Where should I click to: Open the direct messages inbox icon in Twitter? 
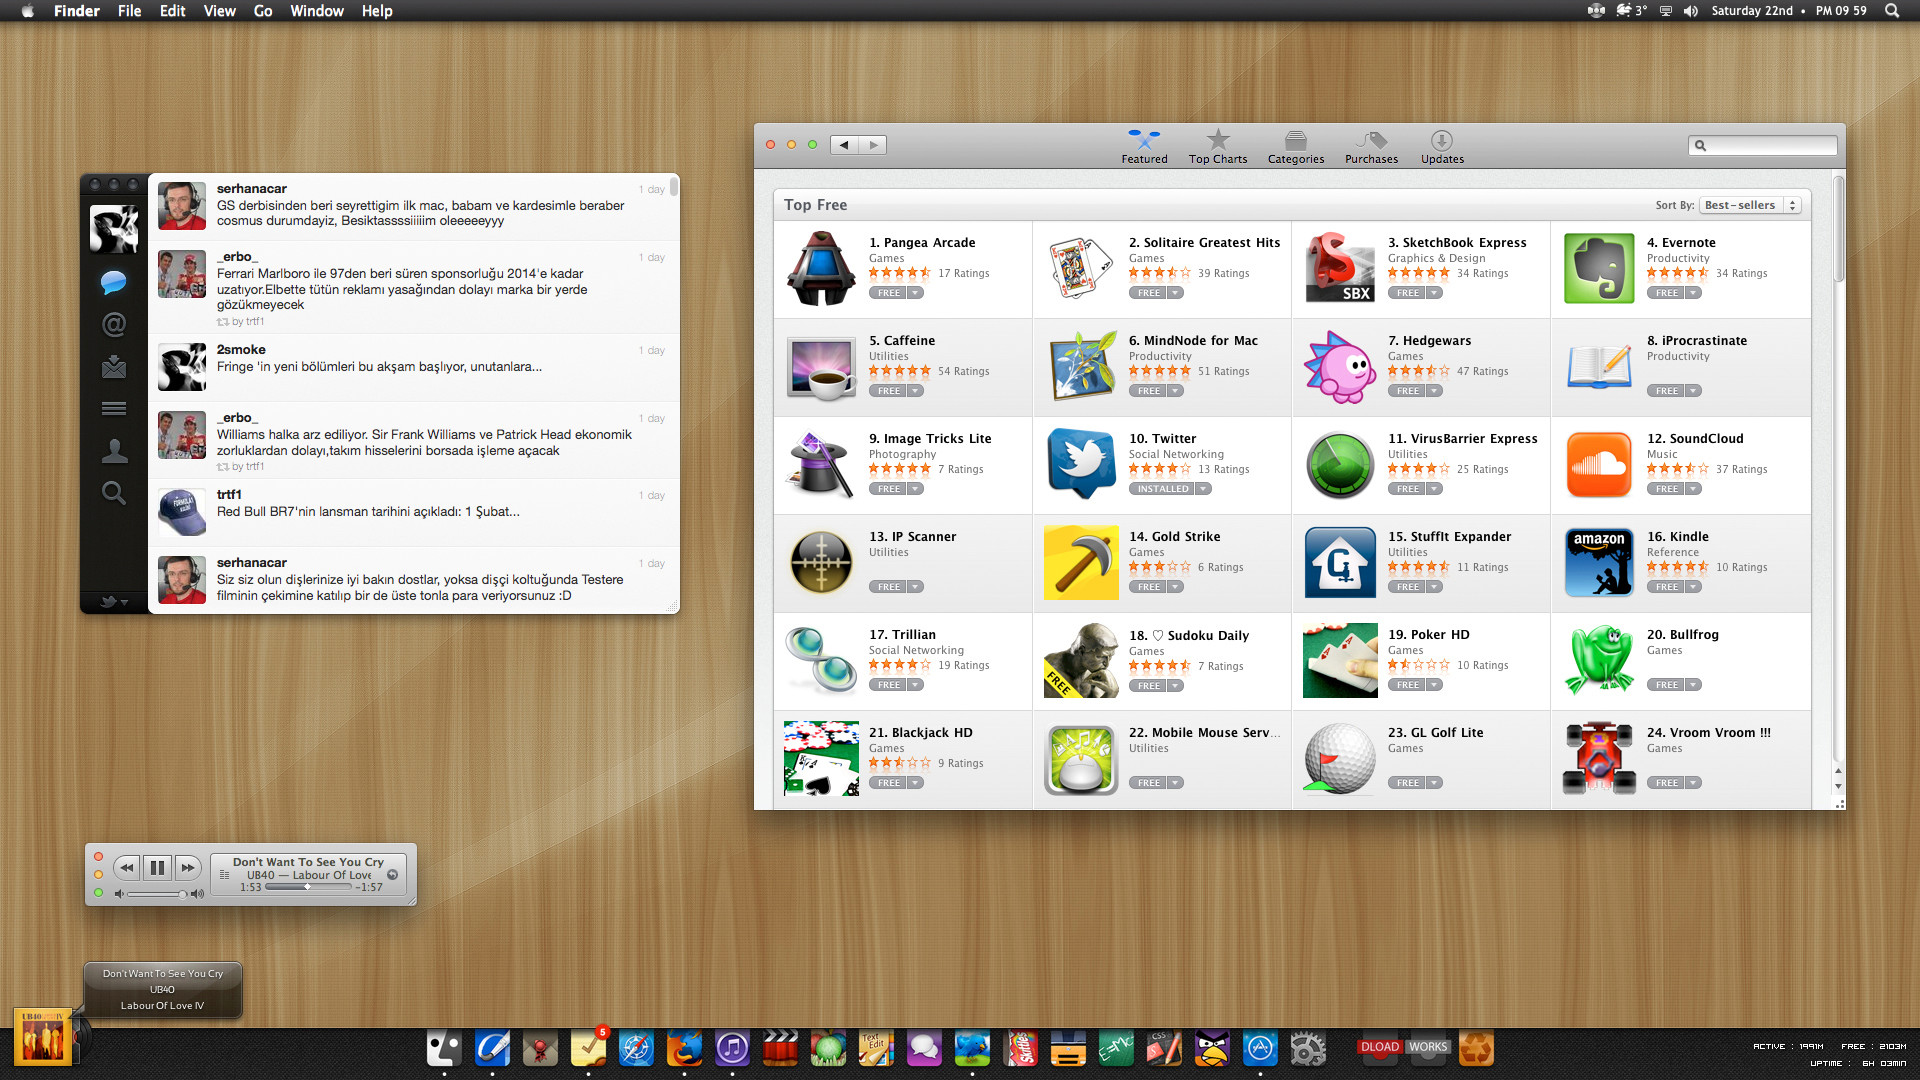[114, 367]
